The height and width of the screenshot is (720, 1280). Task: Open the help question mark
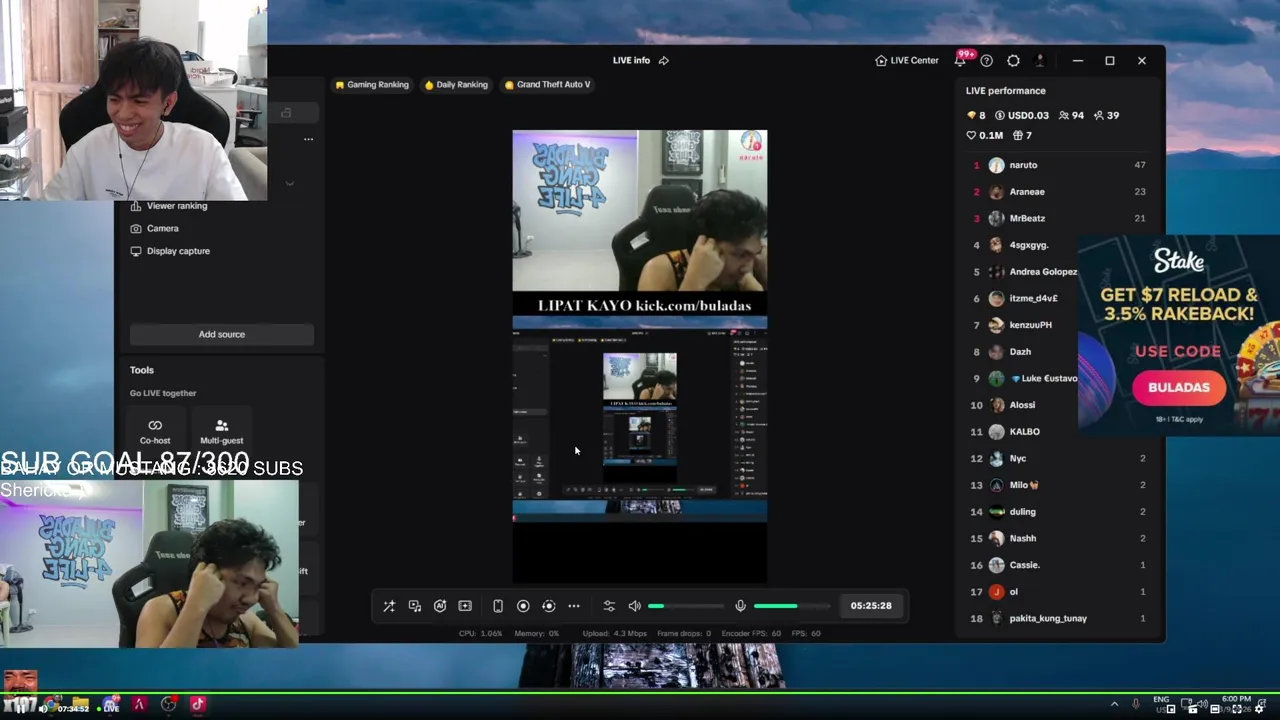986,61
